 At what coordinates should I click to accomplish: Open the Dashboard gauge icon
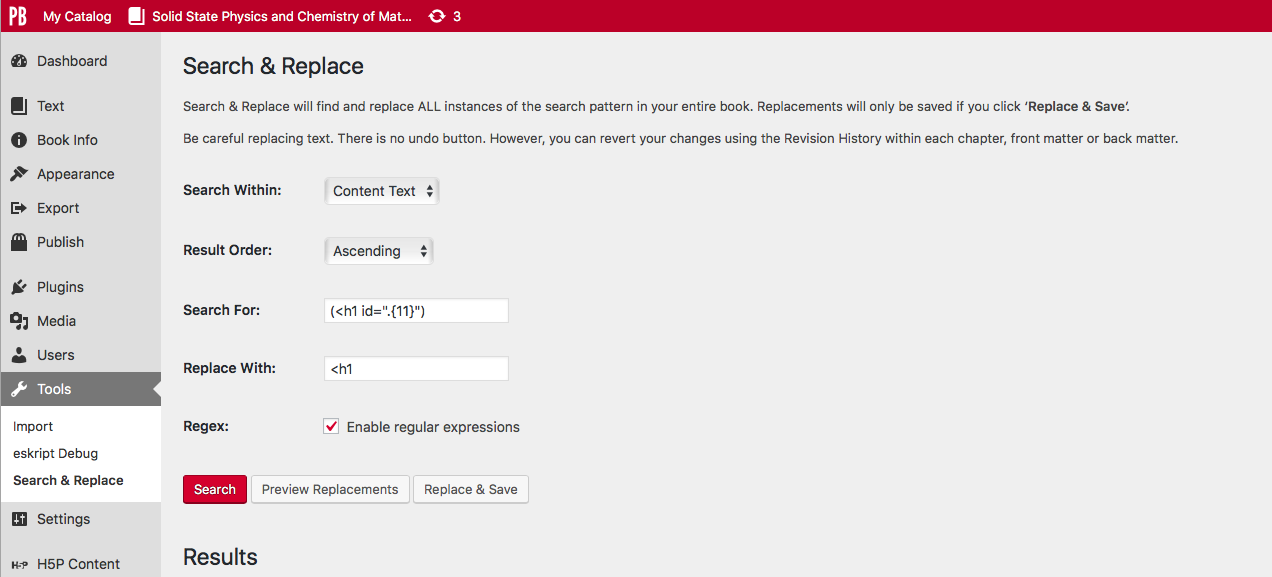point(19,61)
